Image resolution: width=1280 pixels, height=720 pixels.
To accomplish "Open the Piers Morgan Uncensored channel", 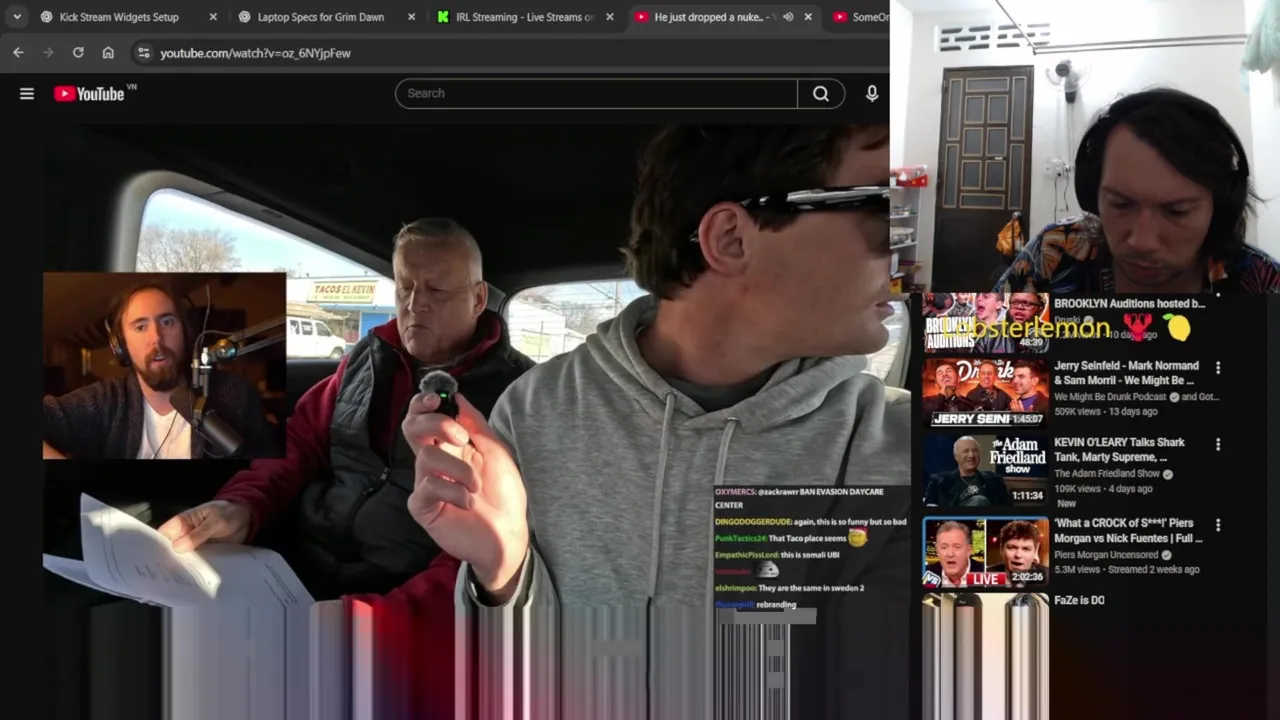I will pyautogui.click(x=1106, y=554).
